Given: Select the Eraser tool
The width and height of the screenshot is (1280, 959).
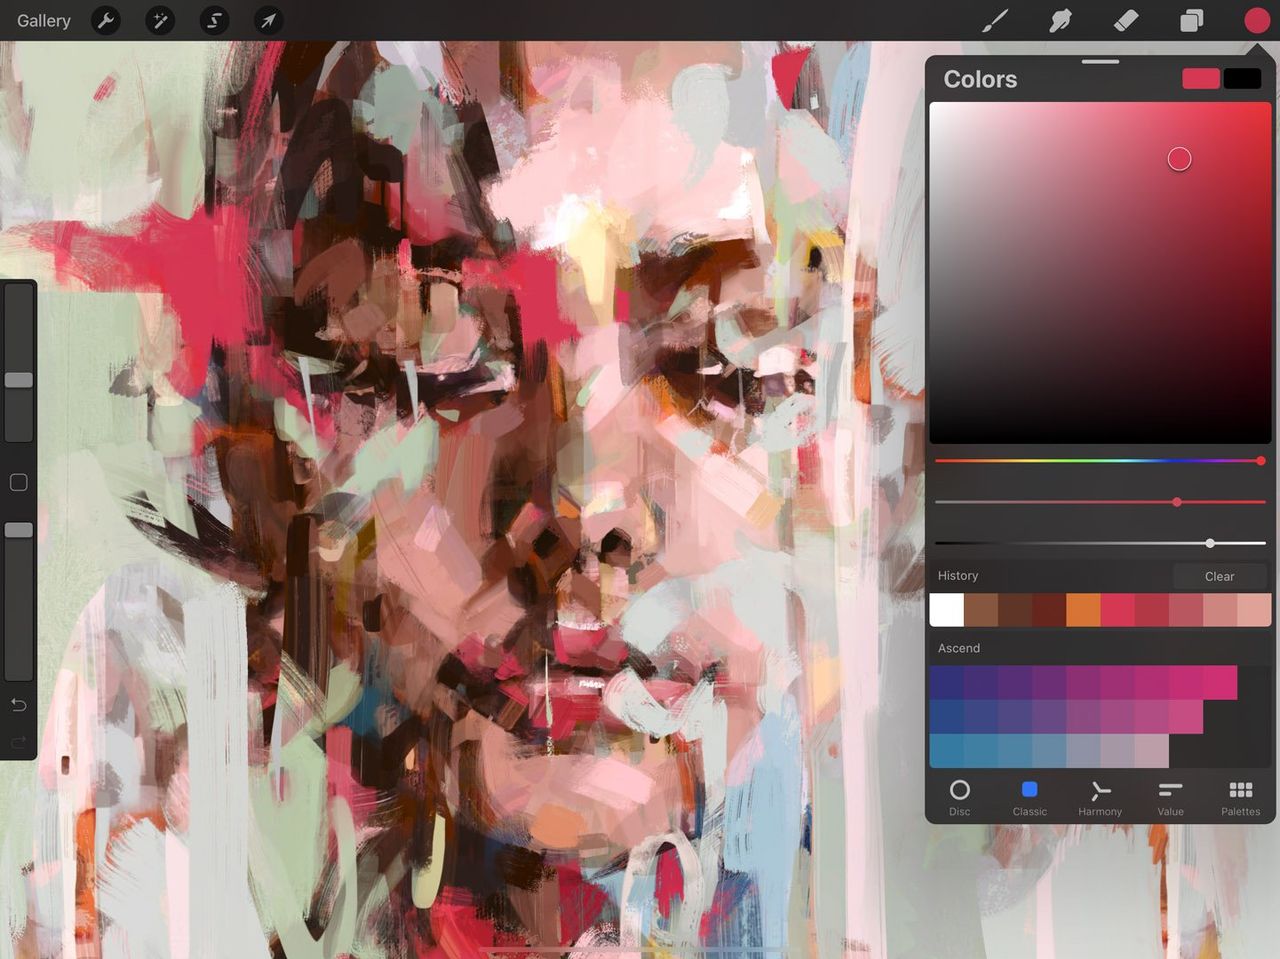Looking at the screenshot, I should click(1126, 20).
